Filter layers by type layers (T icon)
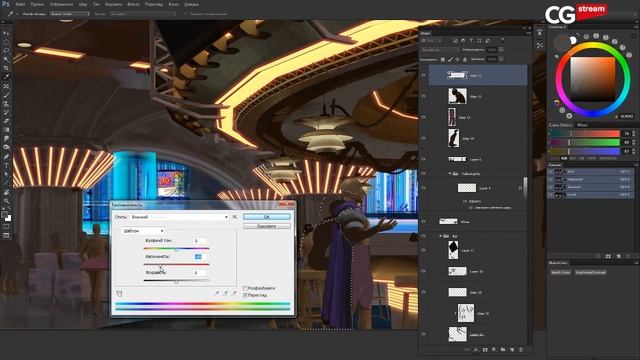Screen dimensions: 640x360 tap(471, 40)
